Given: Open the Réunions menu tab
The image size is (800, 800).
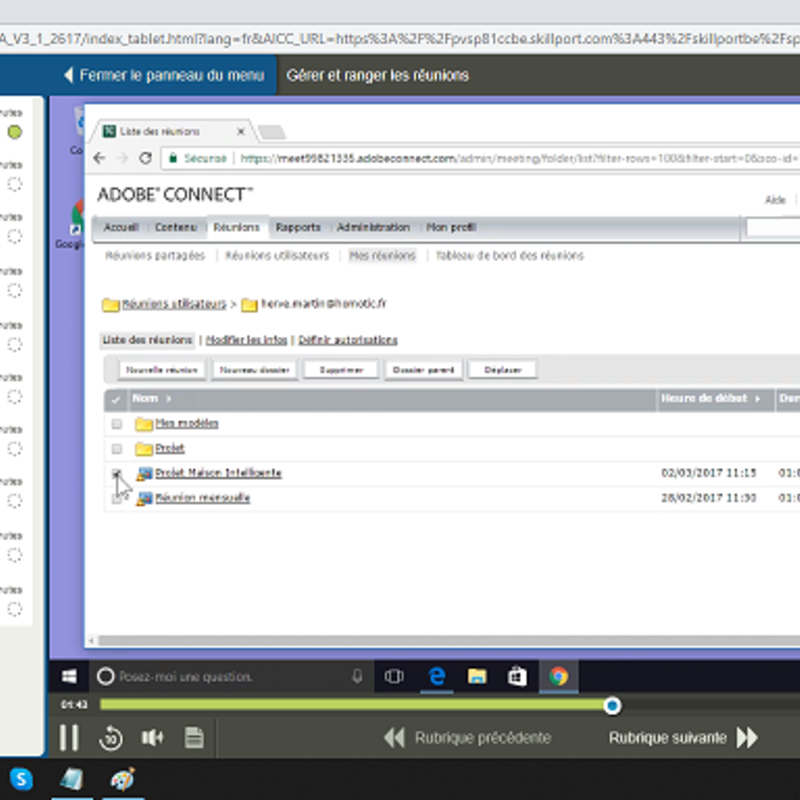Looking at the screenshot, I should tap(237, 227).
